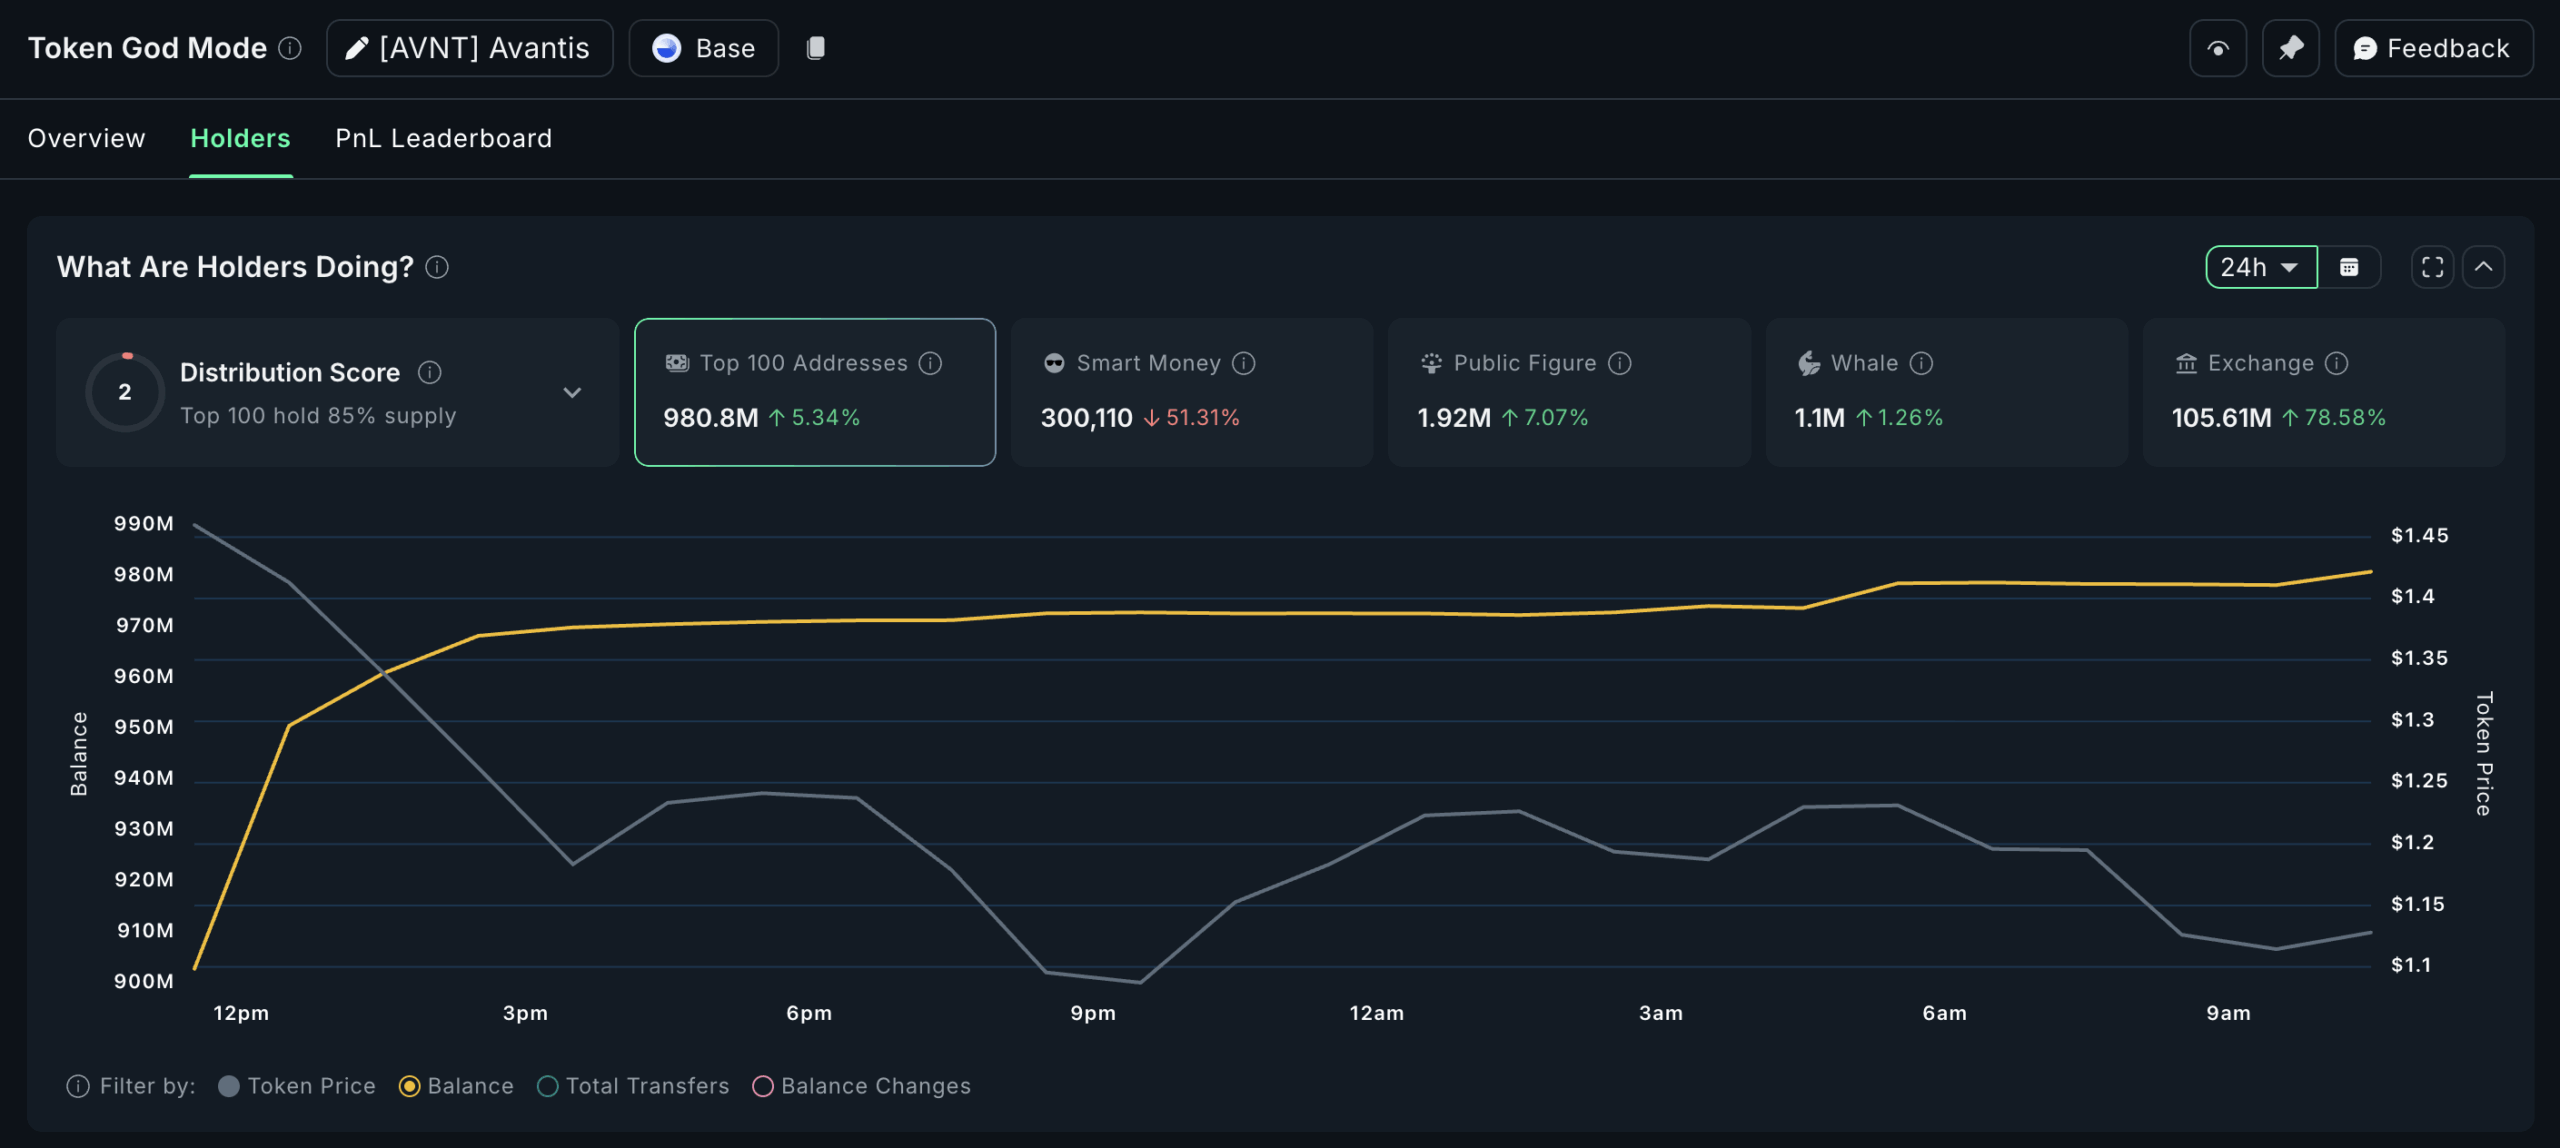The image size is (2560, 1148).
Task: Click the copy token address icon
Action: tap(815, 48)
